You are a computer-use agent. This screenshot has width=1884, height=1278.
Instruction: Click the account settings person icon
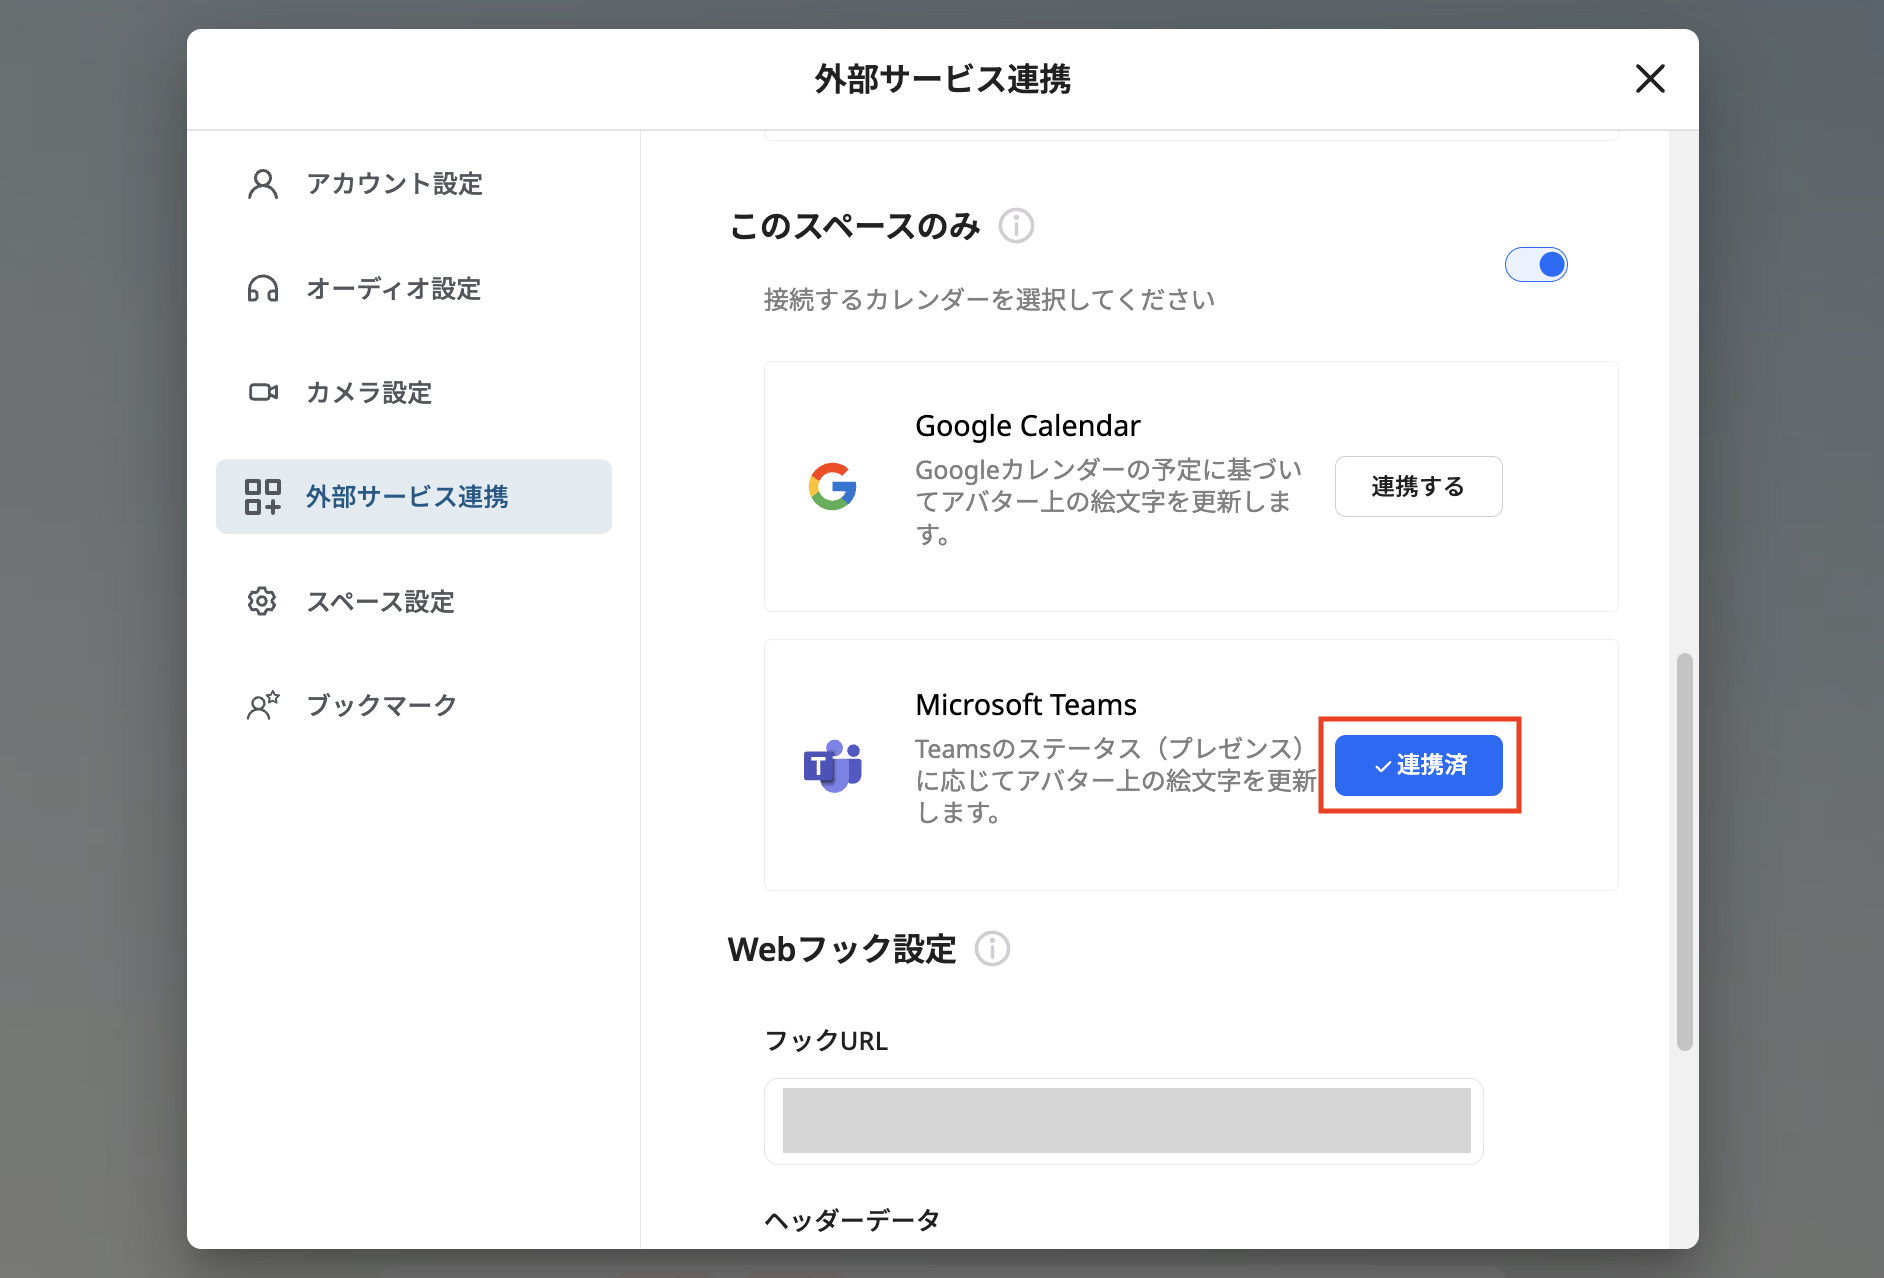263,184
